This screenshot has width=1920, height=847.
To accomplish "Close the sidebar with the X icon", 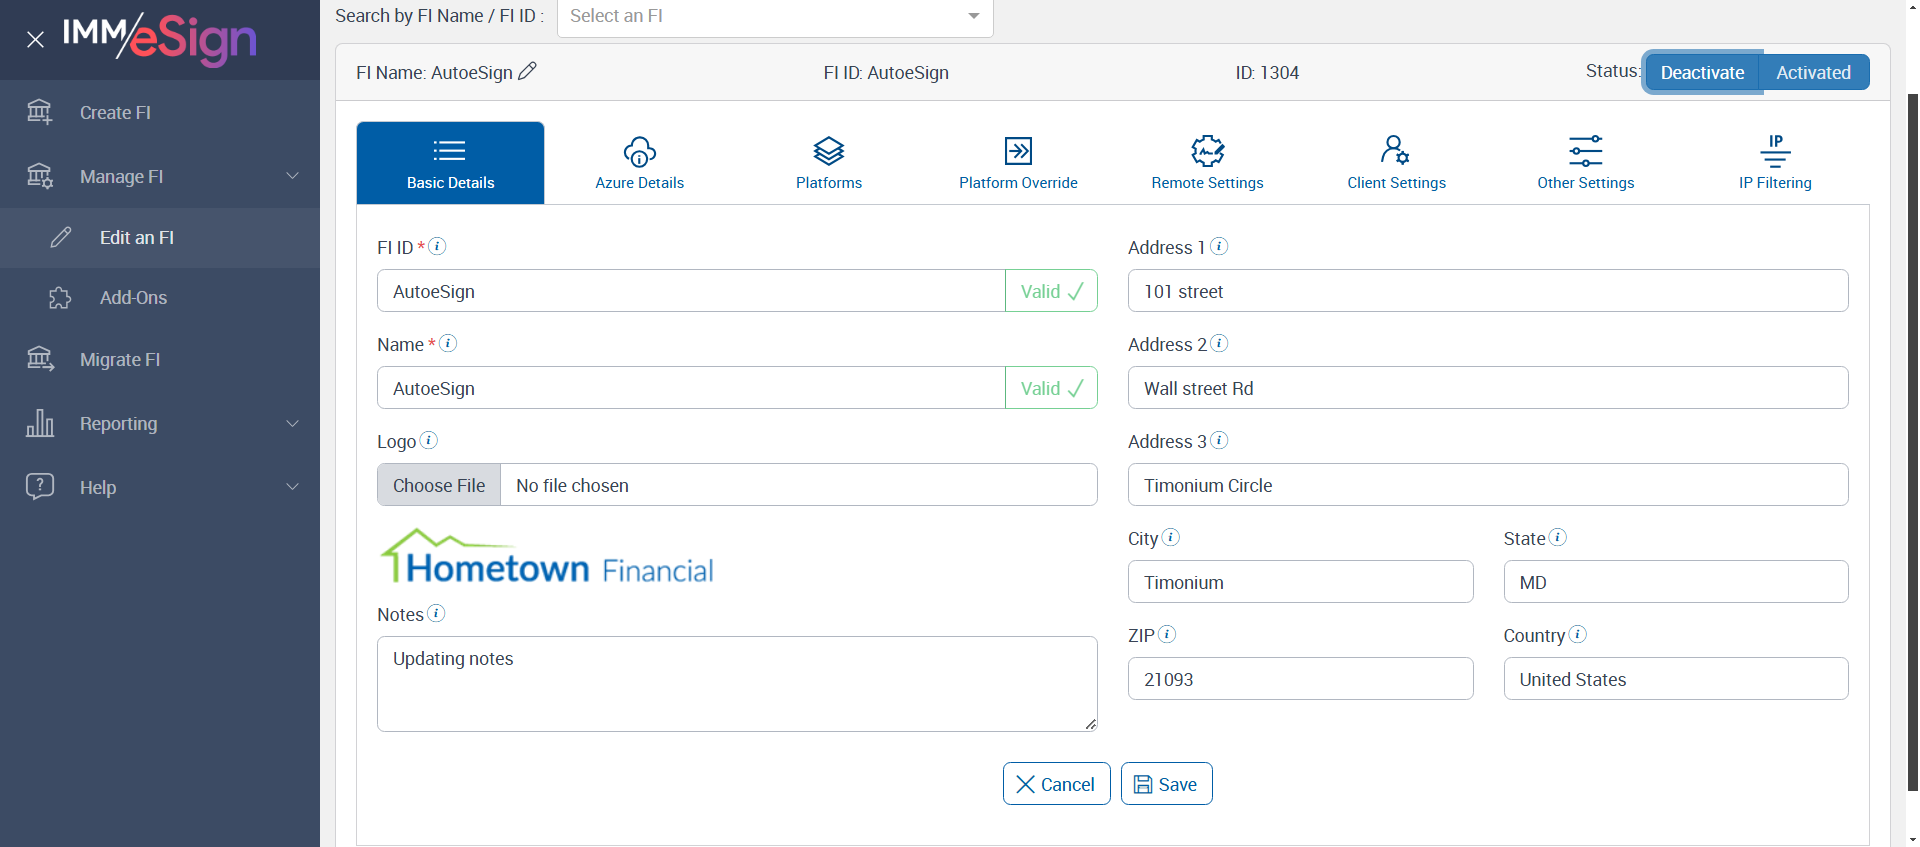I will [x=35, y=40].
